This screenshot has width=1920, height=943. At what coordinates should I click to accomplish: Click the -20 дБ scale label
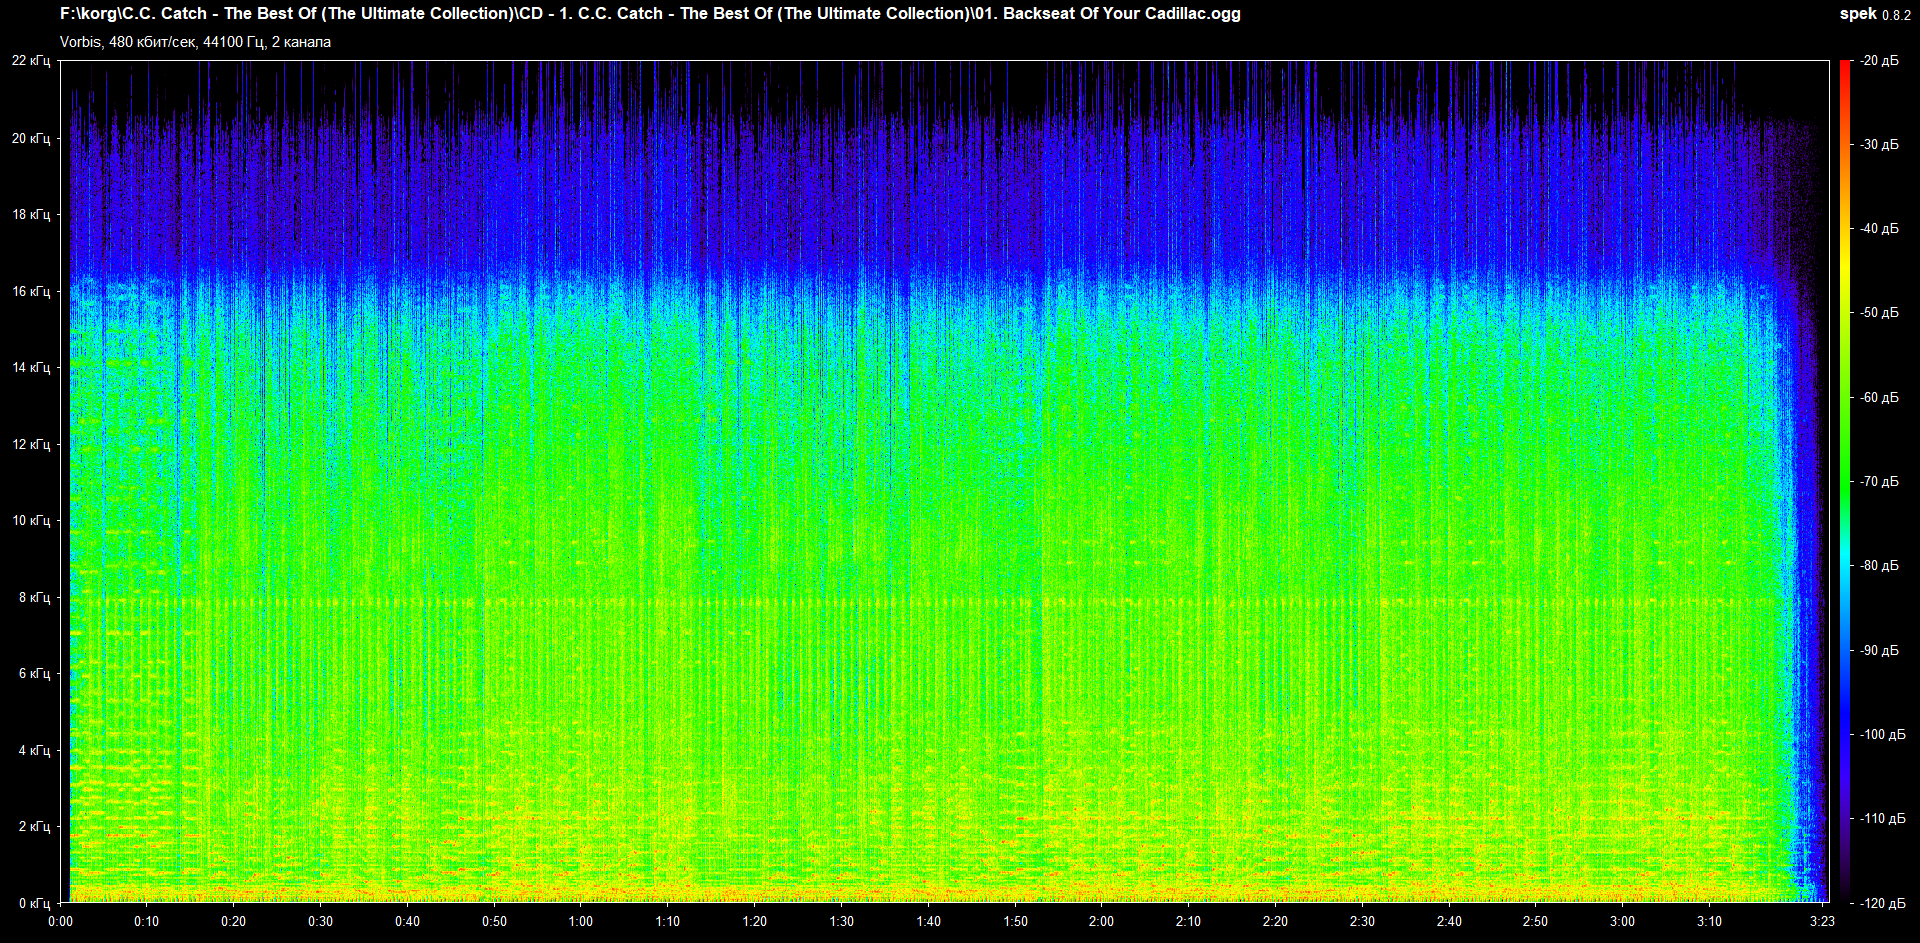point(1879,61)
